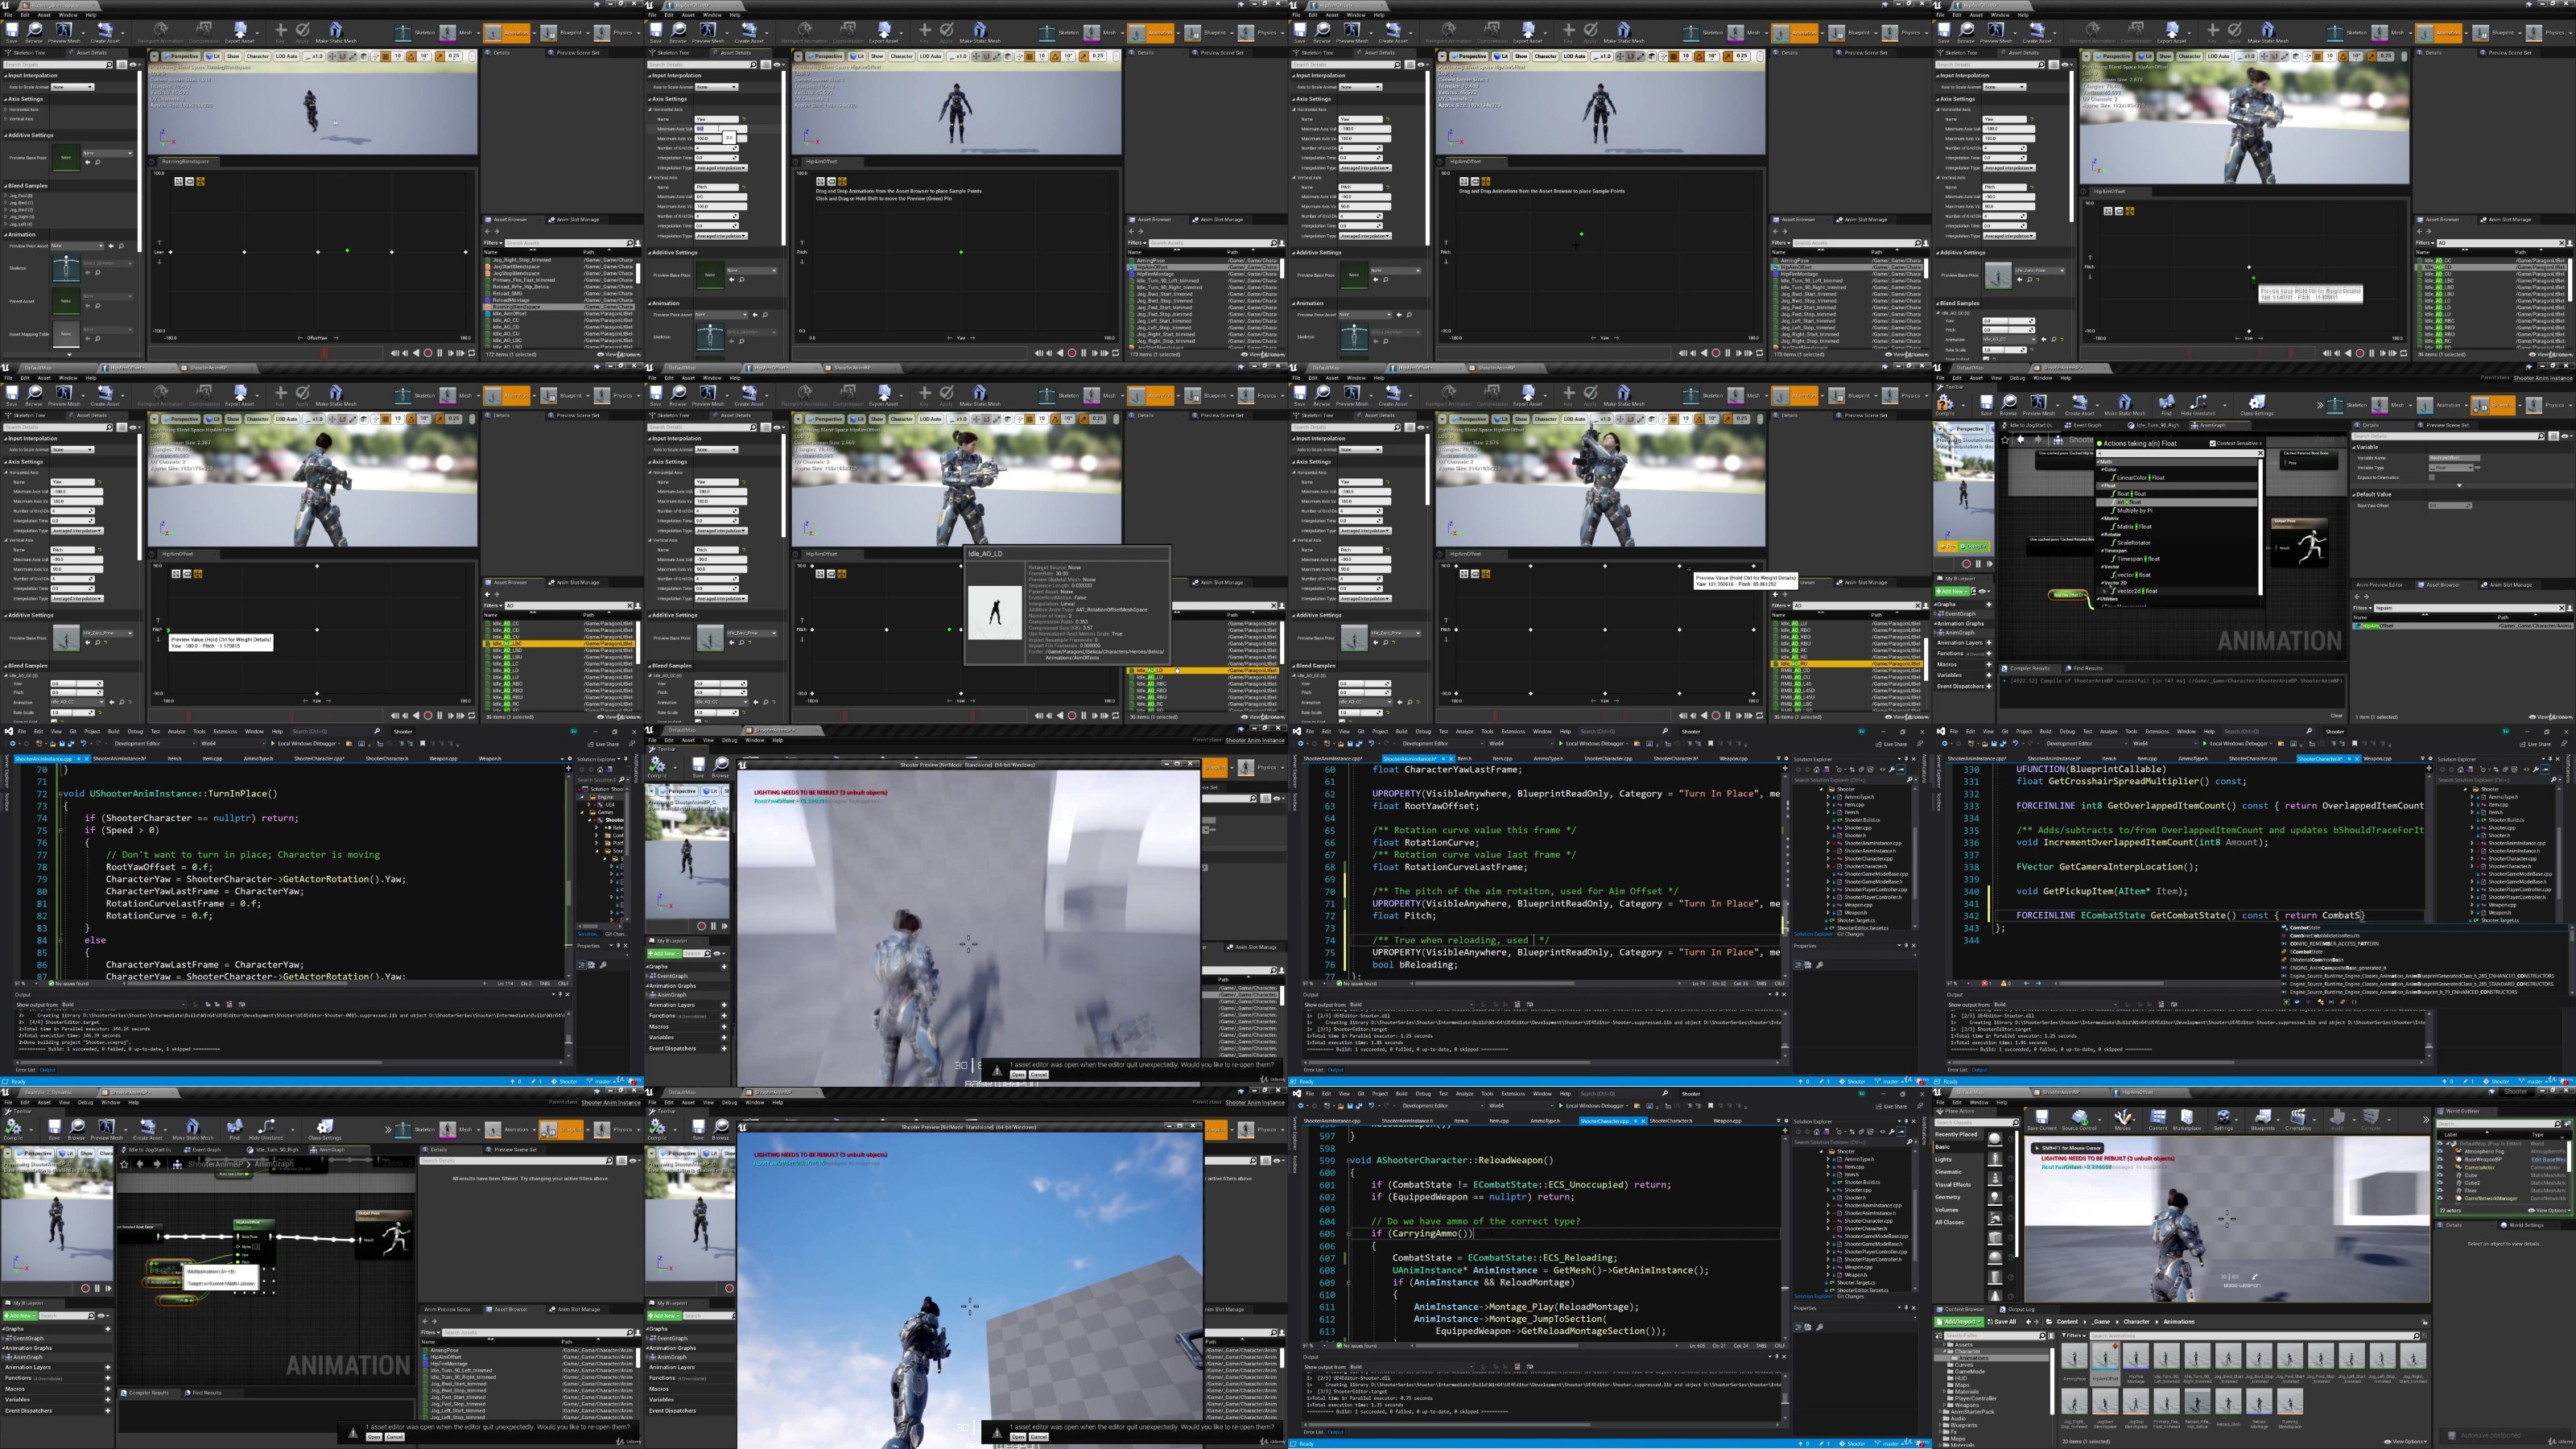Click the _Game breadcrumb in the Content Browser path
Screen dimensions: 2576x1449
(x=2101, y=1322)
